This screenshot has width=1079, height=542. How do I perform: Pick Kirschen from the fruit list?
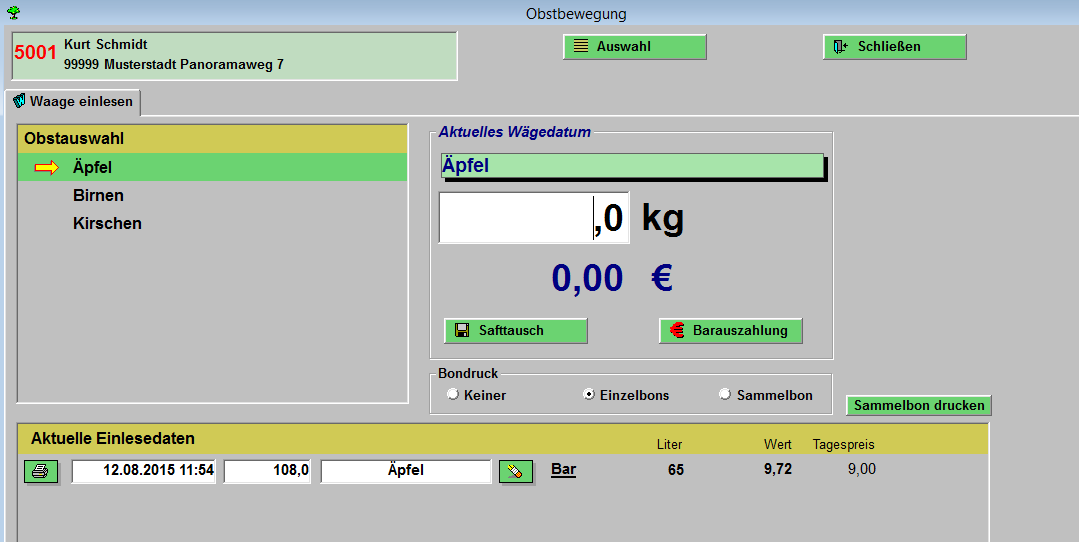coord(107,224)
